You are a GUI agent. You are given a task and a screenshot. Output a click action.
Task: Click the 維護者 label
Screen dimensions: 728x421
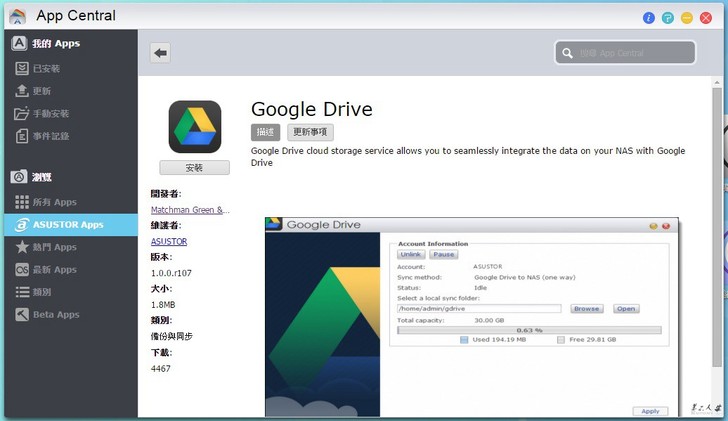point(166,225)
